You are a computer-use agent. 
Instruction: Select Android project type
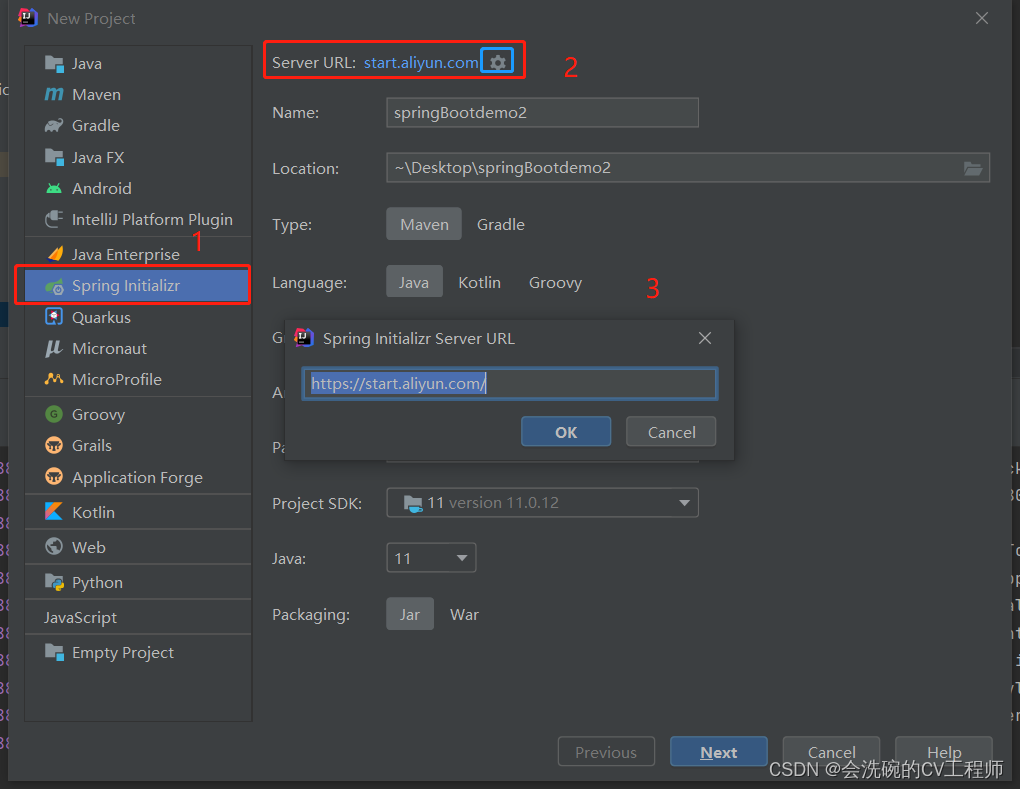click(x=138, y=189)
